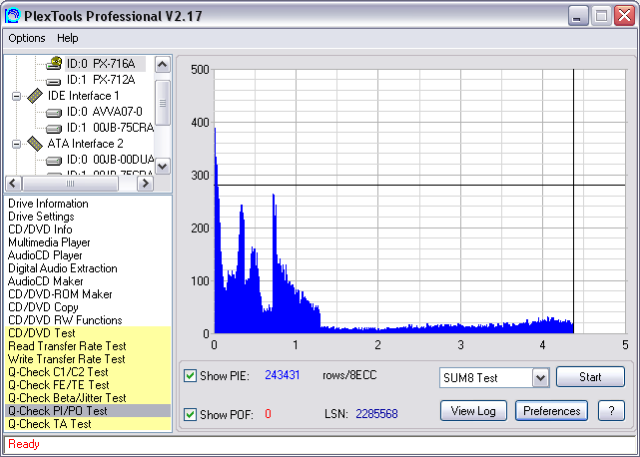Image resolution: width=640 pixels, height=457 pixels.
Task: Click the POF value 0
Action: 268,414
